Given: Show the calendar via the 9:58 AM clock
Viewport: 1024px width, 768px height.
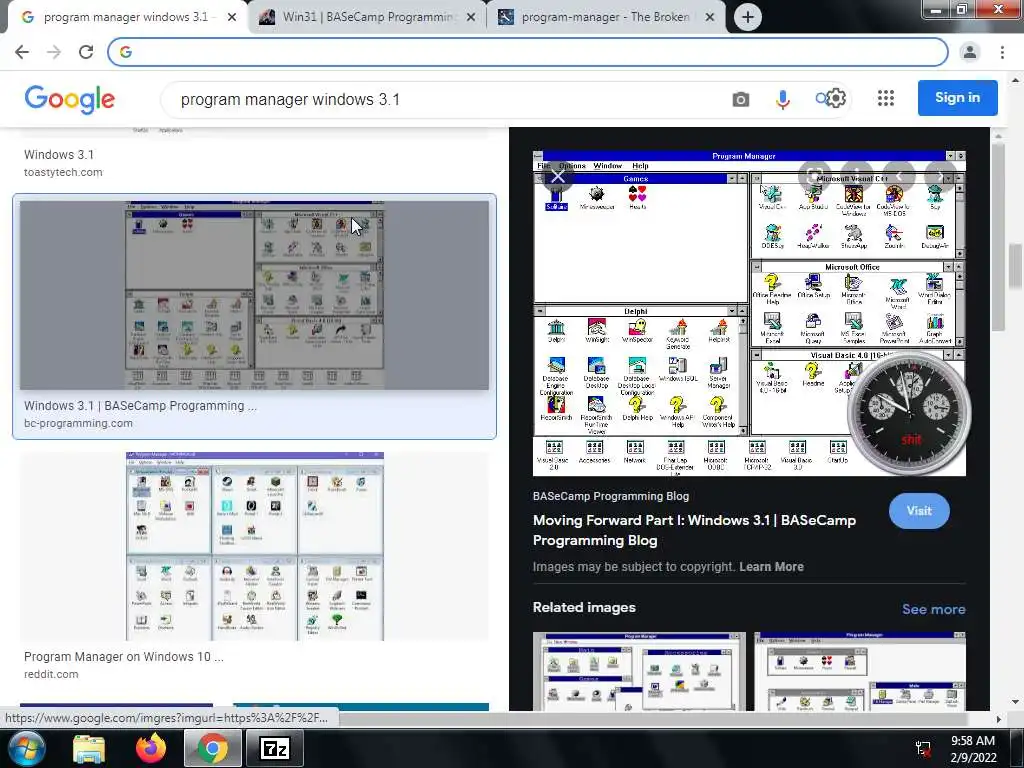Looking at the screenshot, I should point(973,749).
